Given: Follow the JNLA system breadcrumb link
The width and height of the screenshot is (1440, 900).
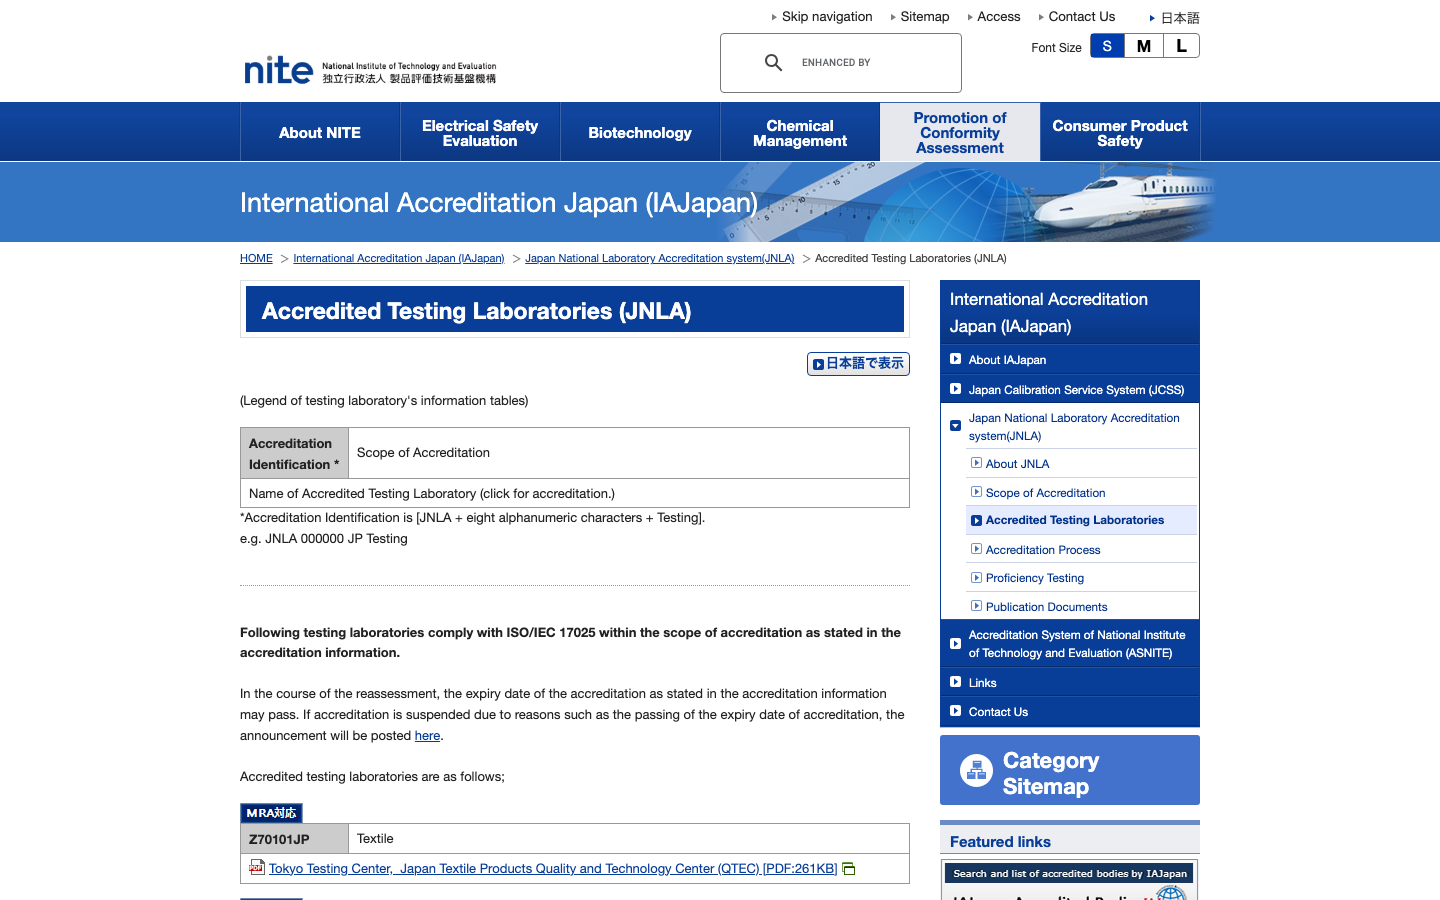Looking at the screenshot, I should coord(660,258).
